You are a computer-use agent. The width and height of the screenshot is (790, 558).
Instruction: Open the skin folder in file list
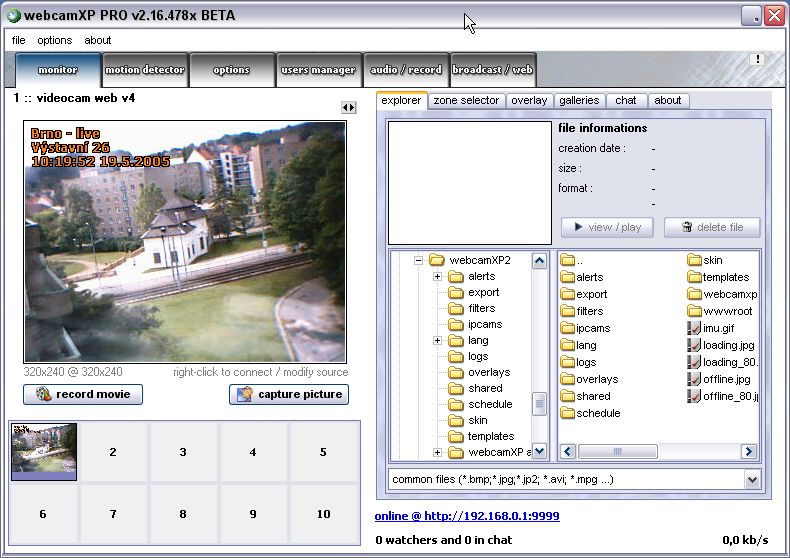coord(705,260)
